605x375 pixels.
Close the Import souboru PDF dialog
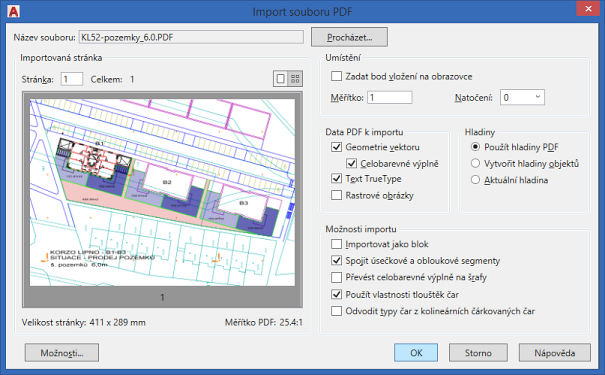click(588, 9)
